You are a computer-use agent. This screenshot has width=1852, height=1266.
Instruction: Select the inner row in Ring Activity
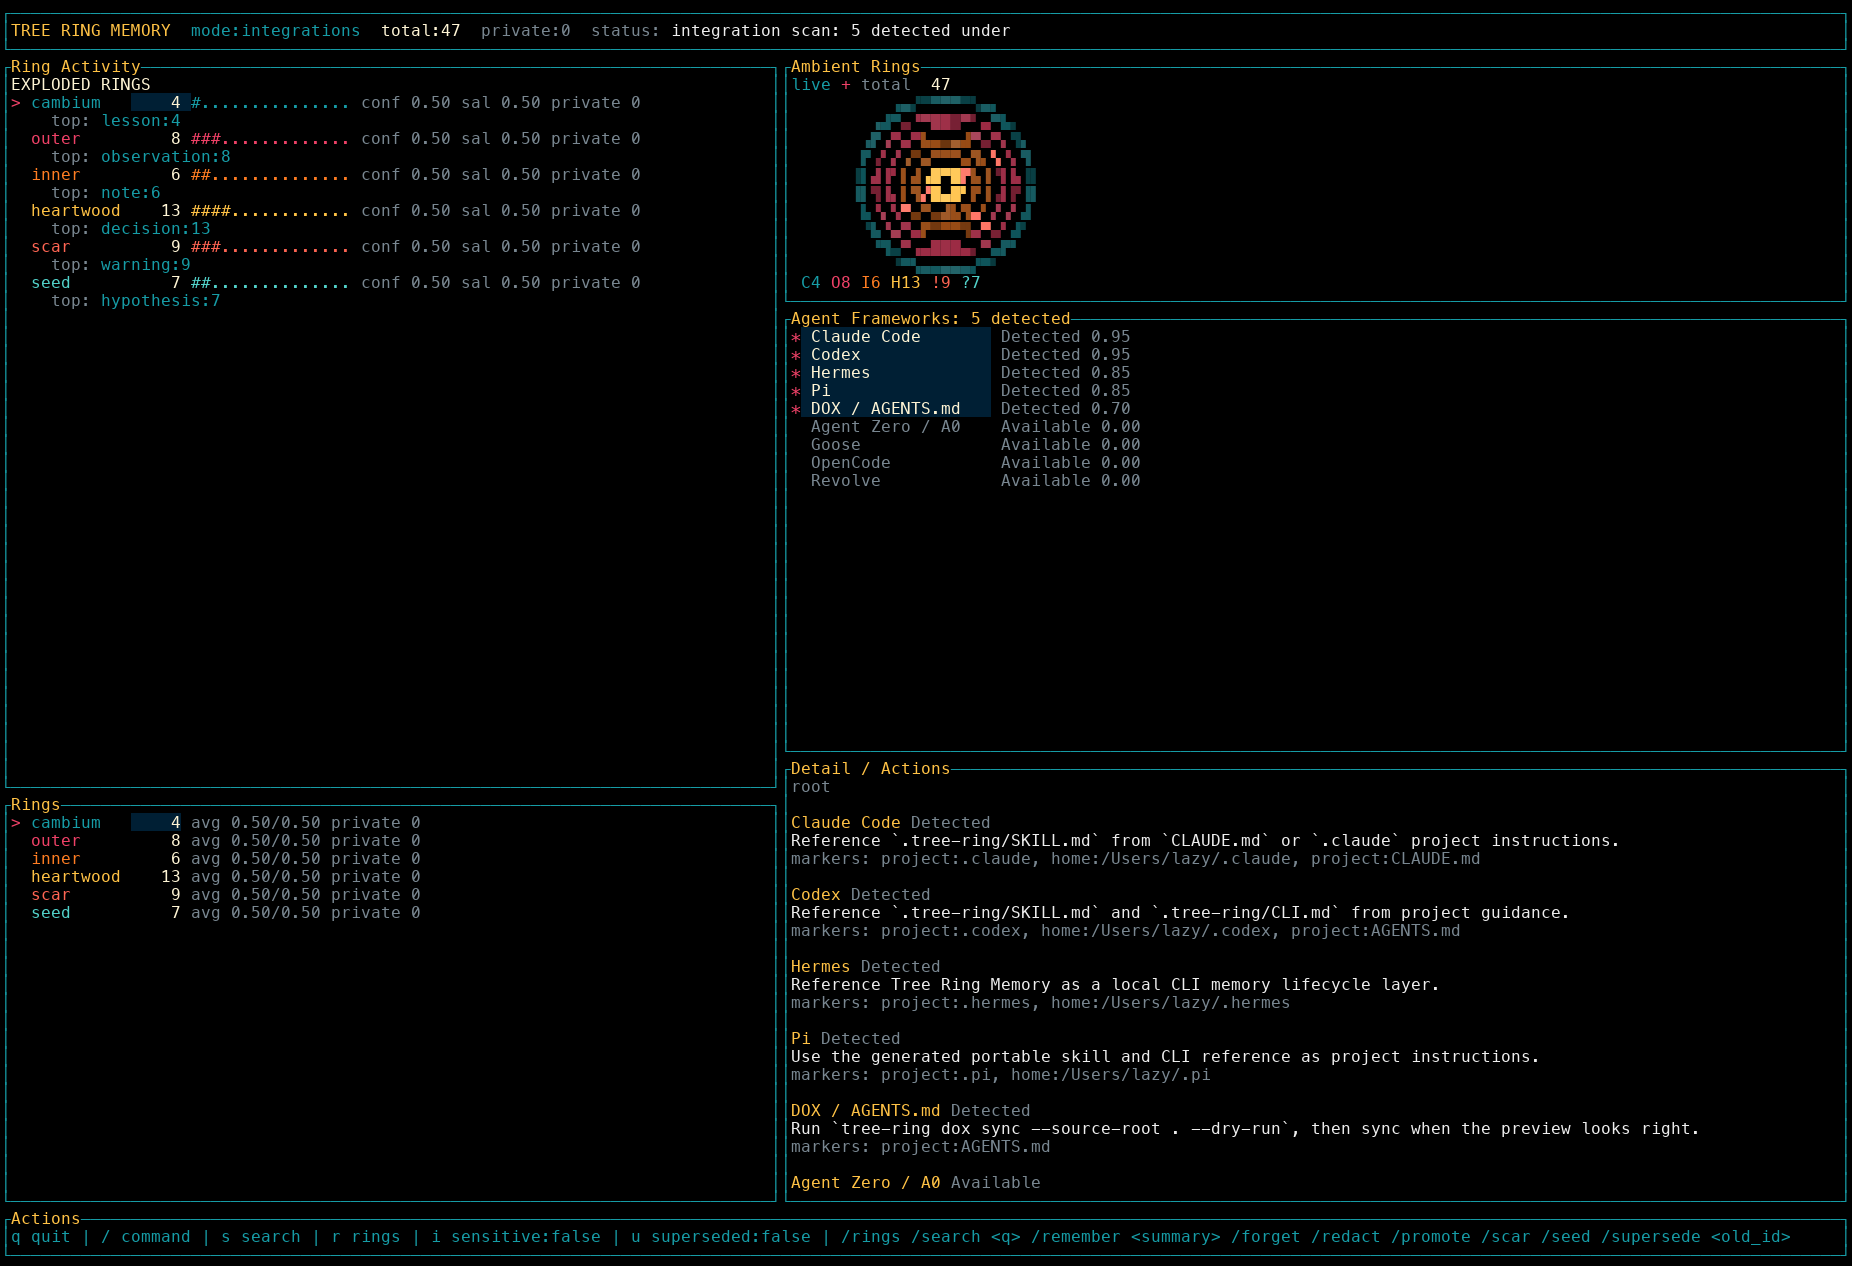[x=326, y=175]
